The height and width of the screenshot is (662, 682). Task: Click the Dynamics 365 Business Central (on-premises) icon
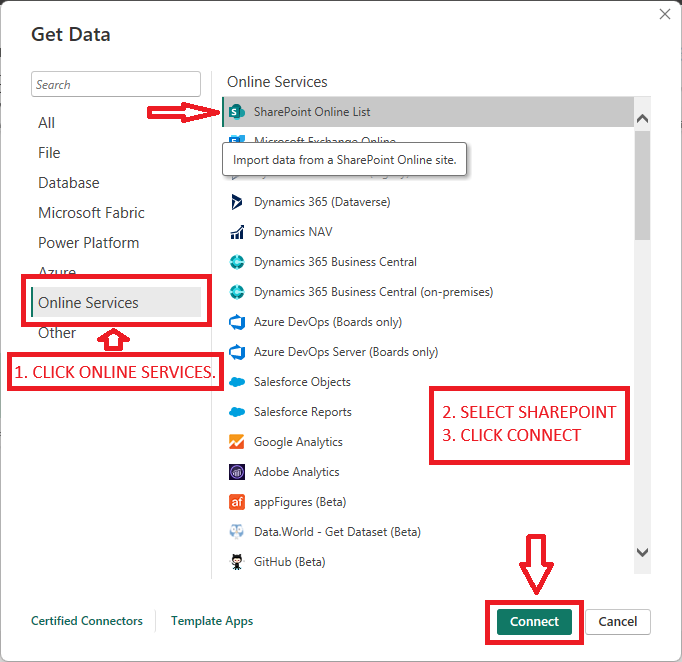coord(237,292)
